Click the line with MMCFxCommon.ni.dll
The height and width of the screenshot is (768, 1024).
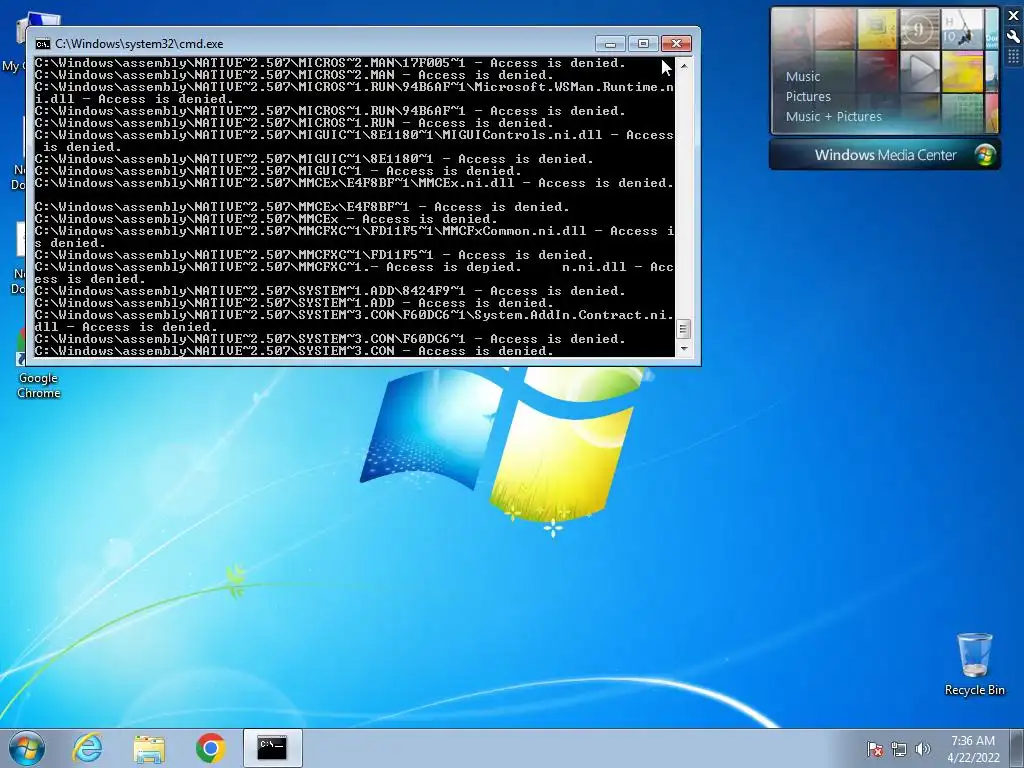click(x=354, y=231)
